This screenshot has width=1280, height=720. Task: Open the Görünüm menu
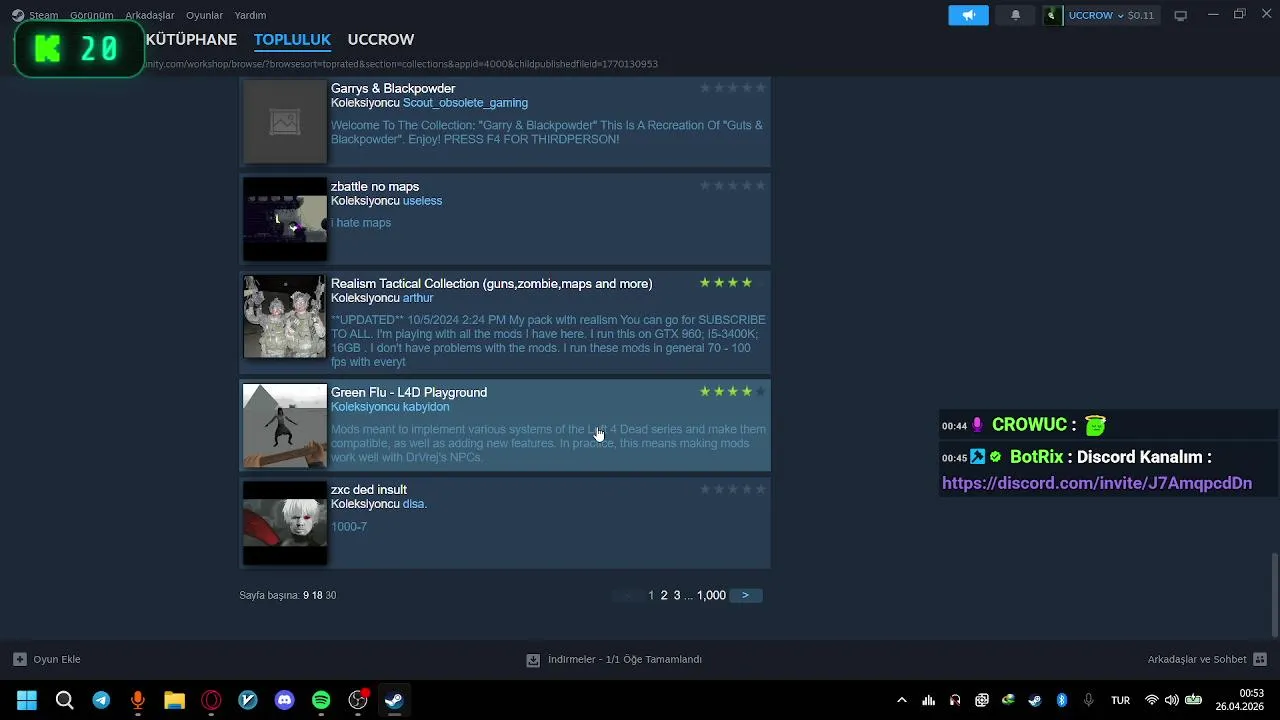[x=92, y=15]
